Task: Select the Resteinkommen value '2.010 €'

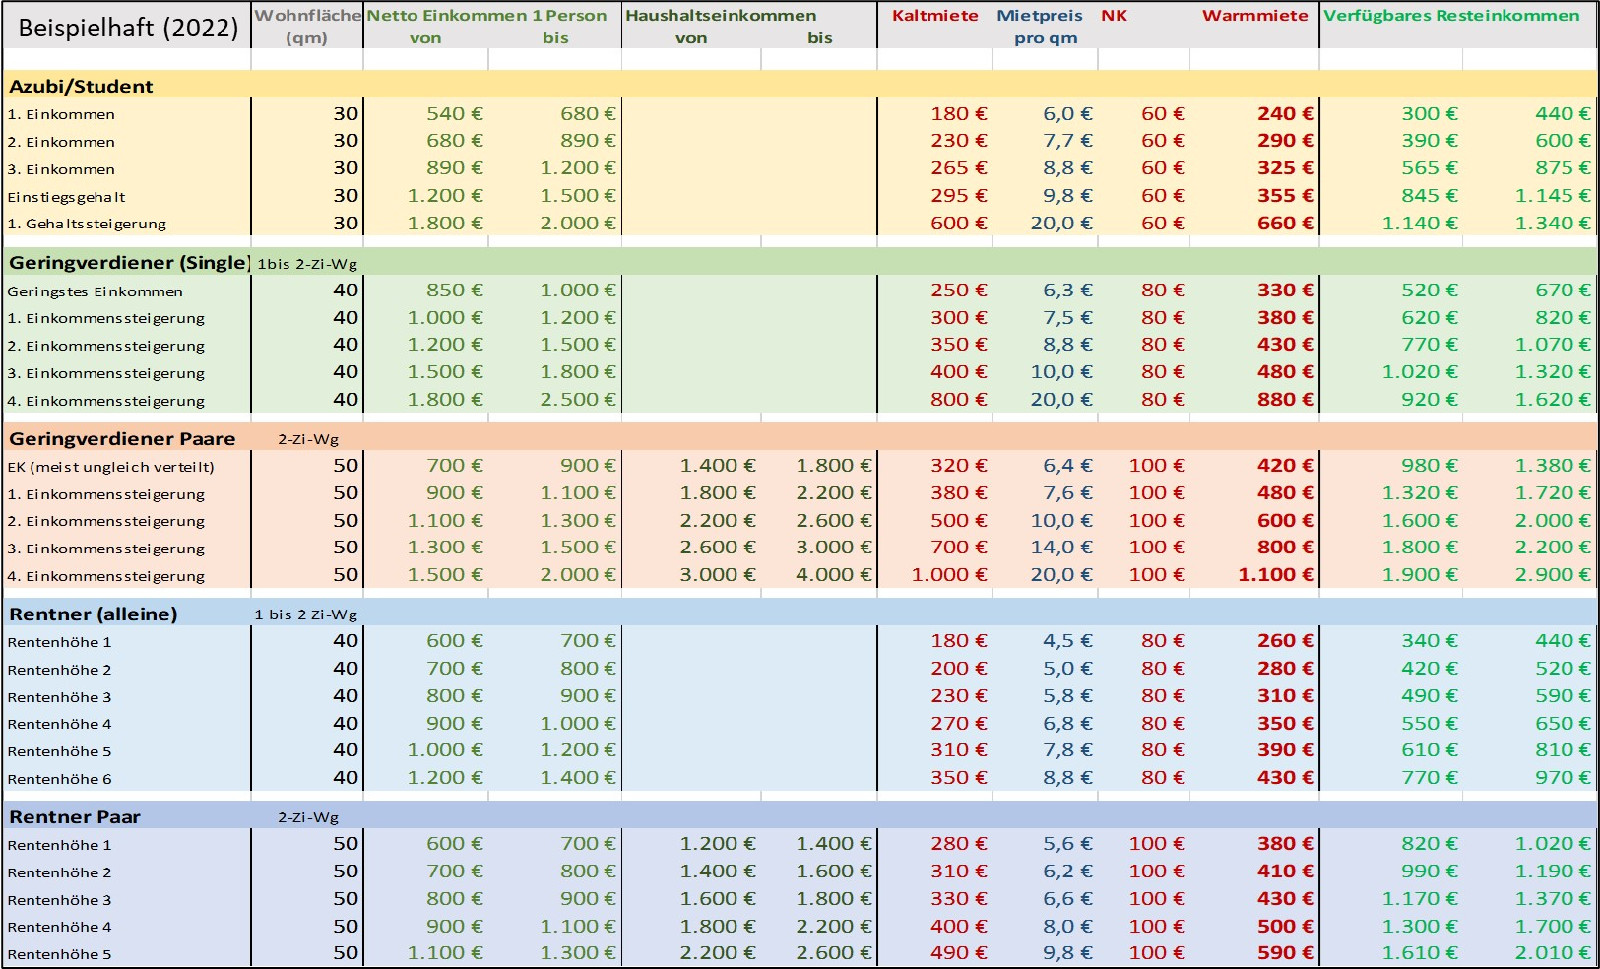Action: click(x=1552, y=953)
